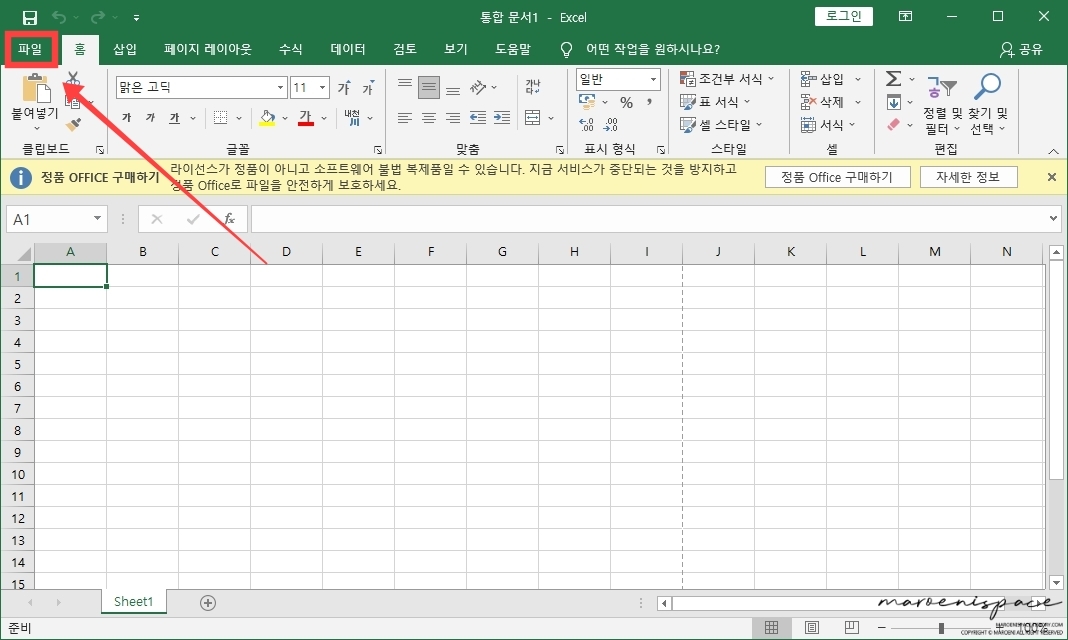The image size is (1068, 640).
Task: Click the AutoSum sigma icon
Action: [893, 79]
